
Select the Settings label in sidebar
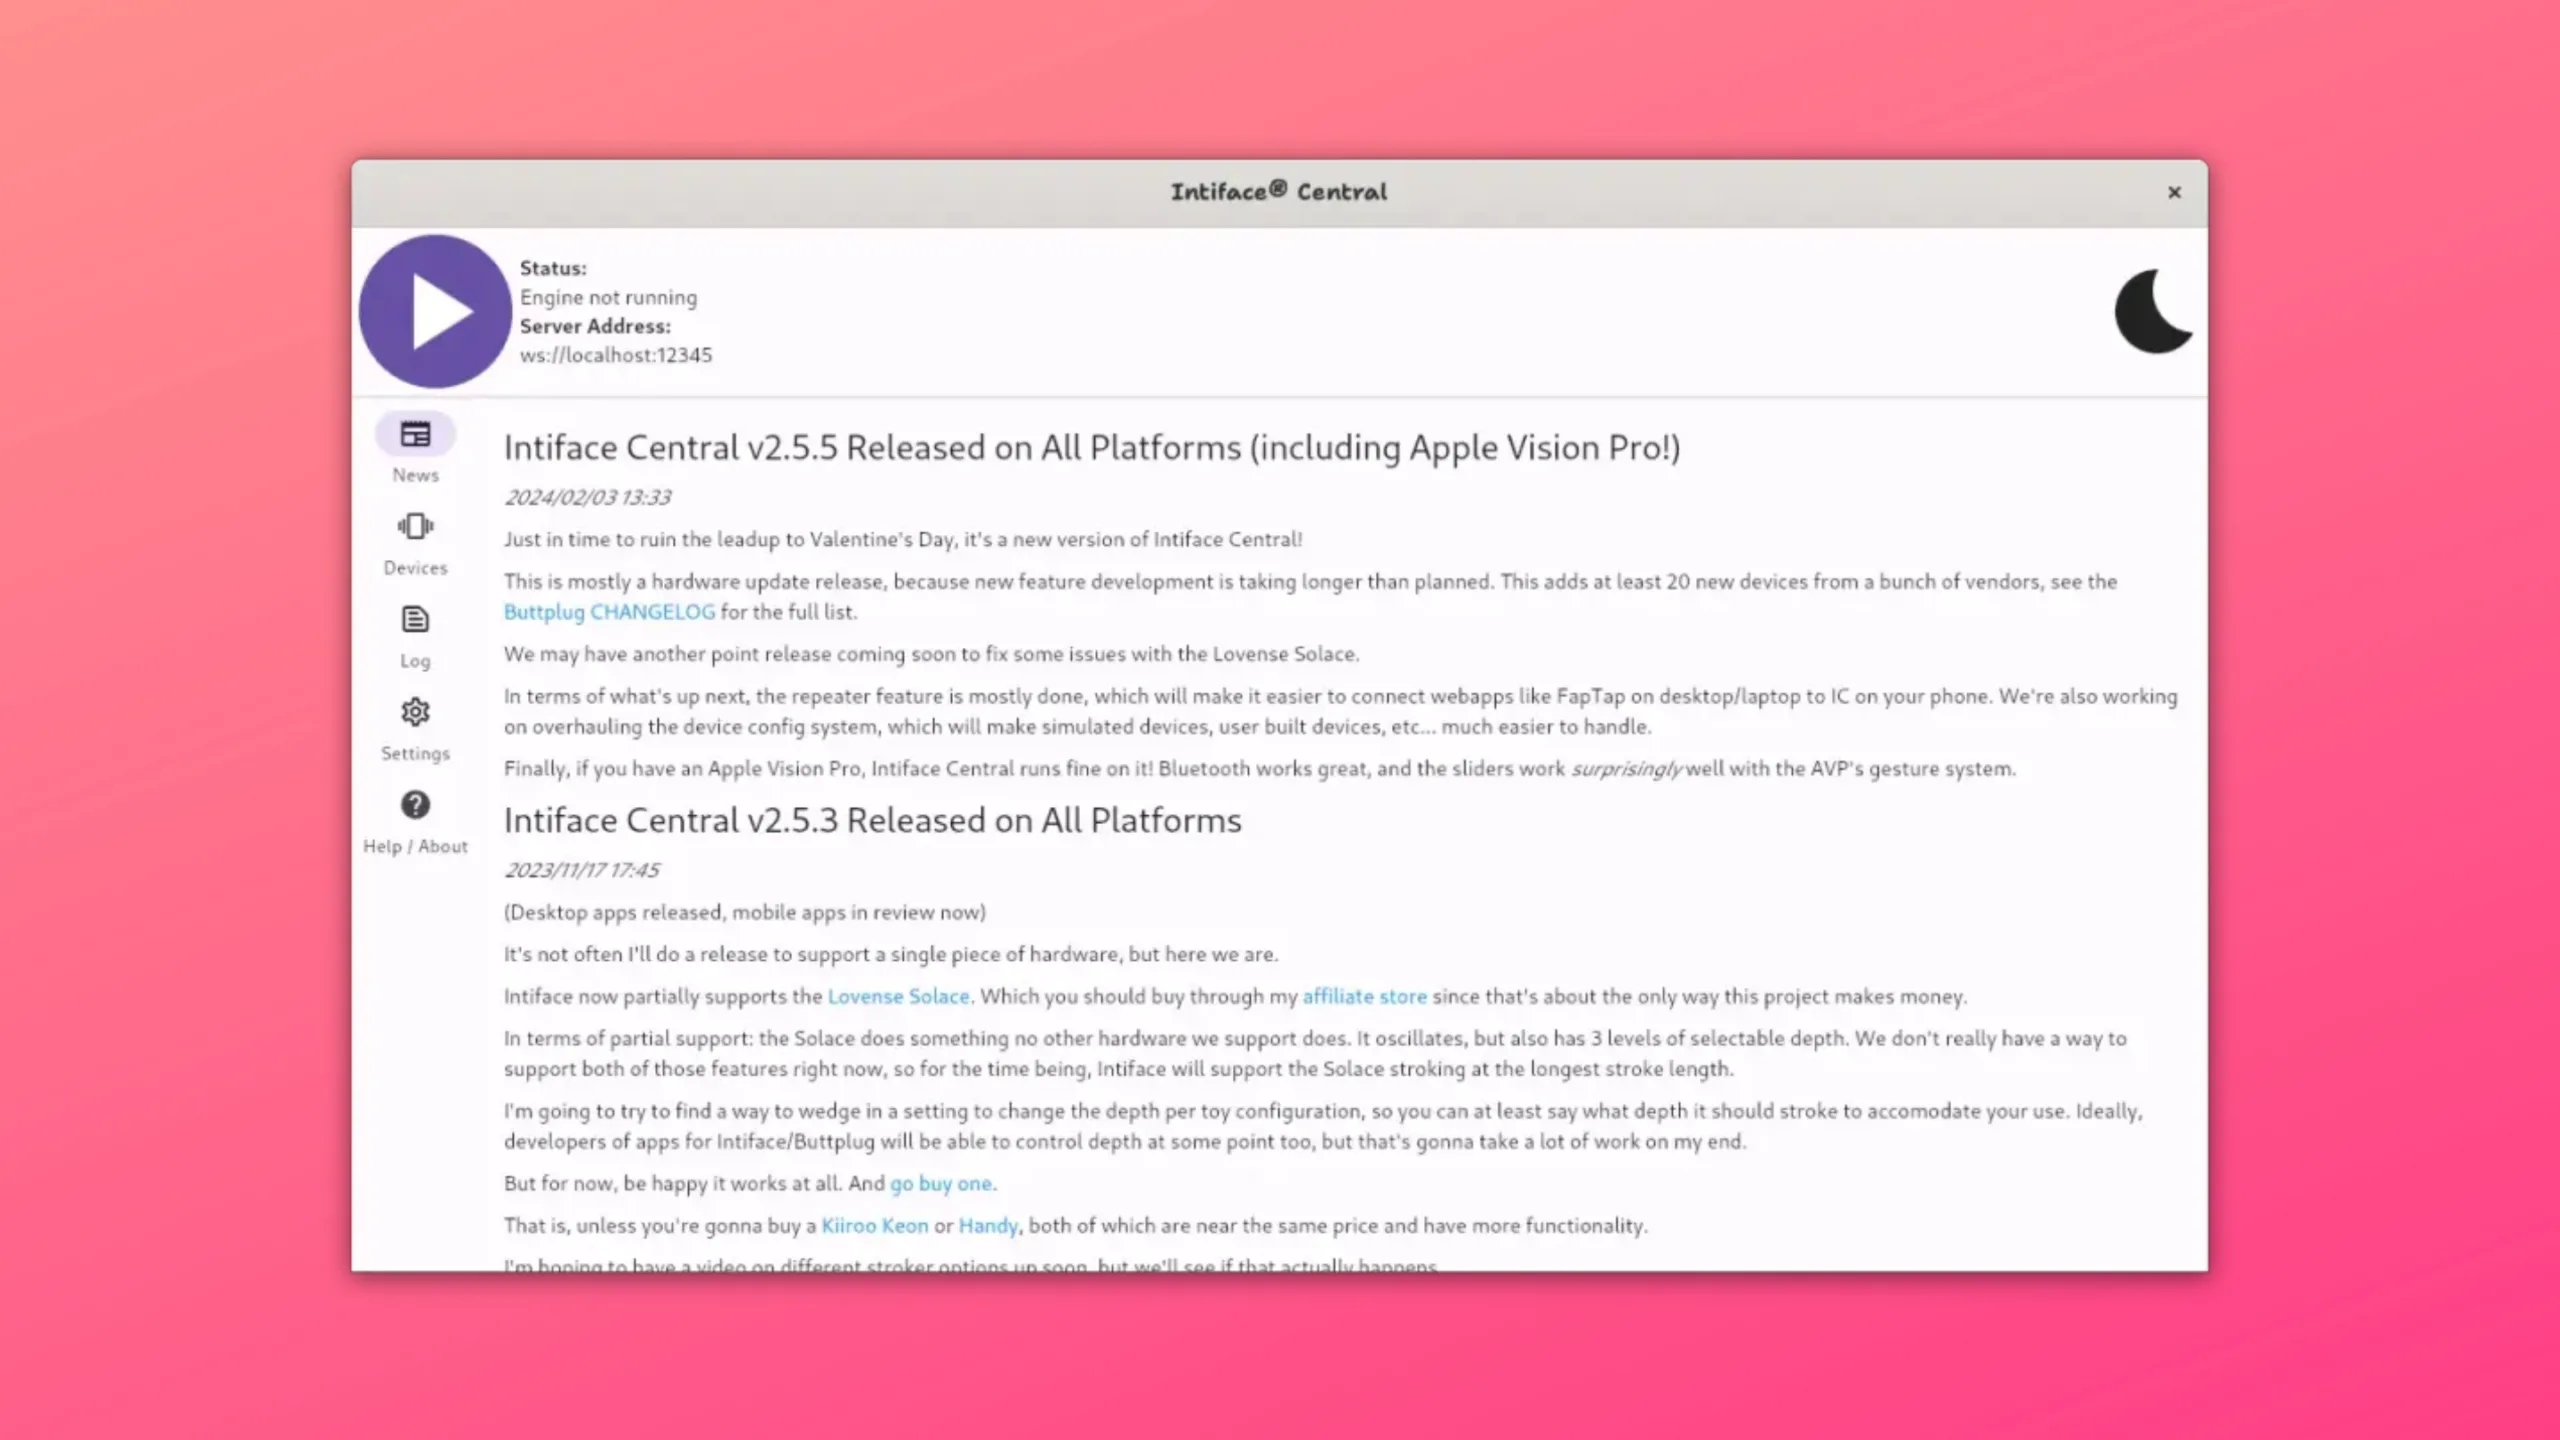point(415,754)
